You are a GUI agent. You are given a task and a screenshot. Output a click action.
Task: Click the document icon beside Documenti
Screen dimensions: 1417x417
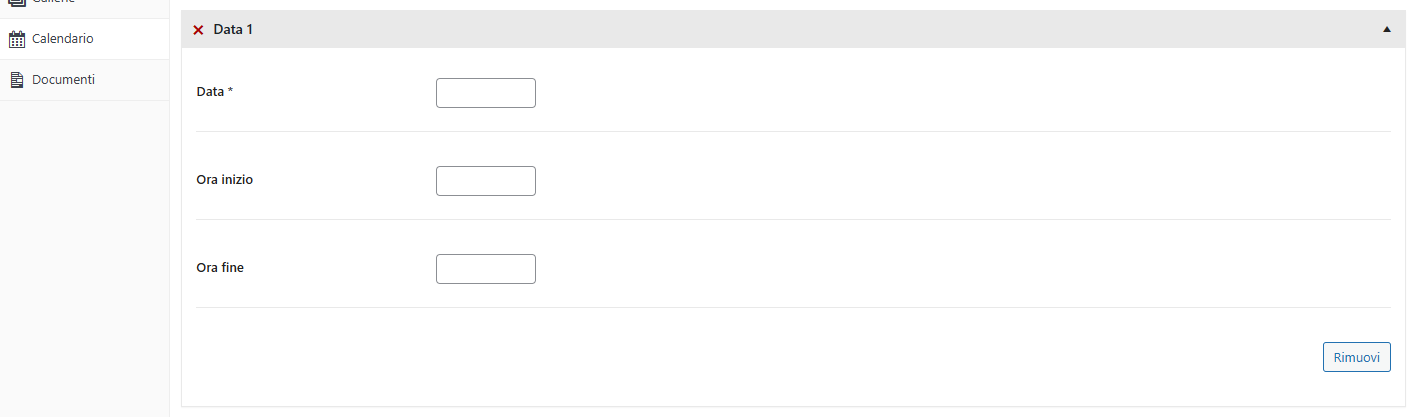16,80
